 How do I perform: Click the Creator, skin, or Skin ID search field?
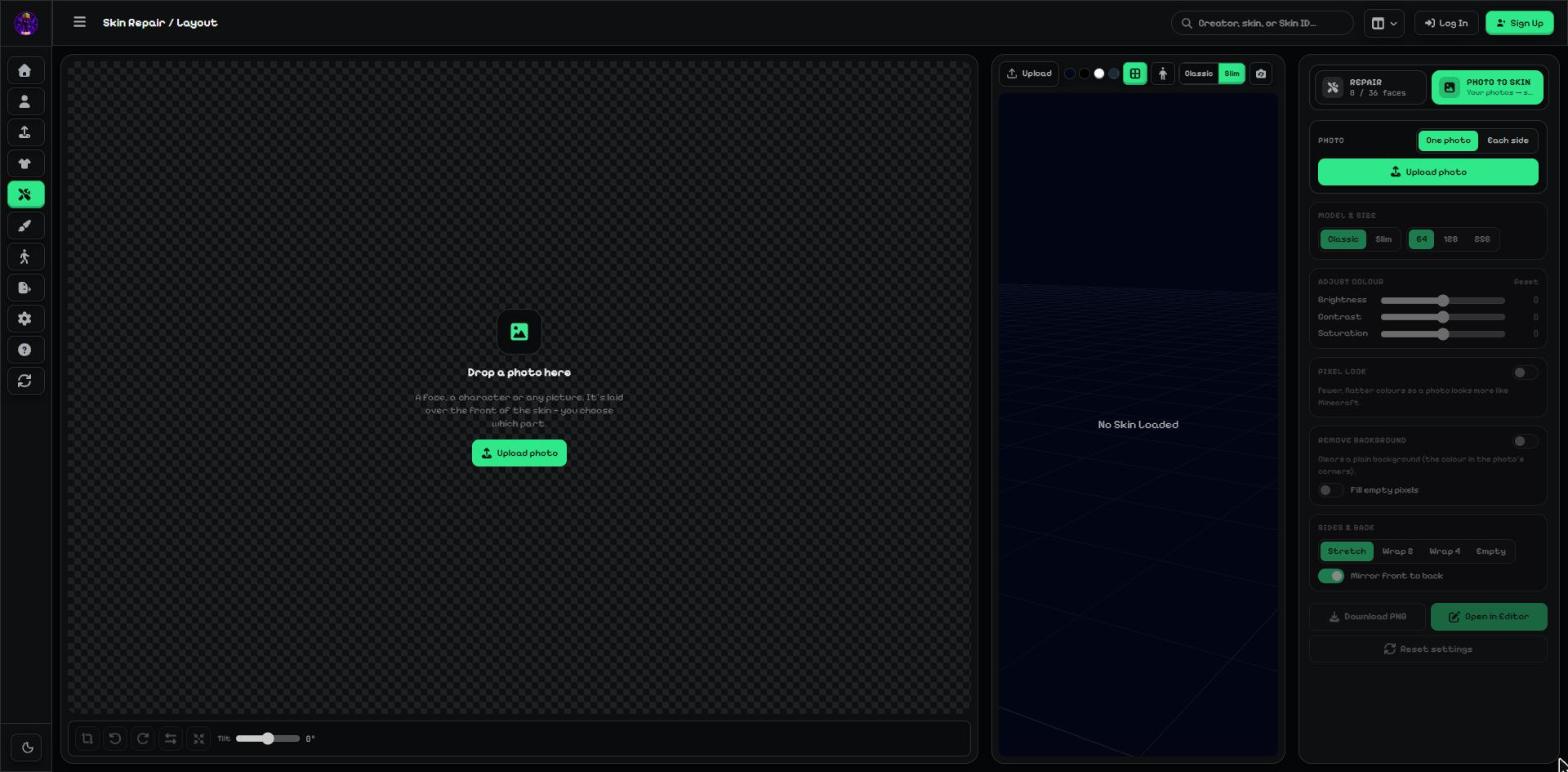pyautogui.click(x=1262, y=23)
